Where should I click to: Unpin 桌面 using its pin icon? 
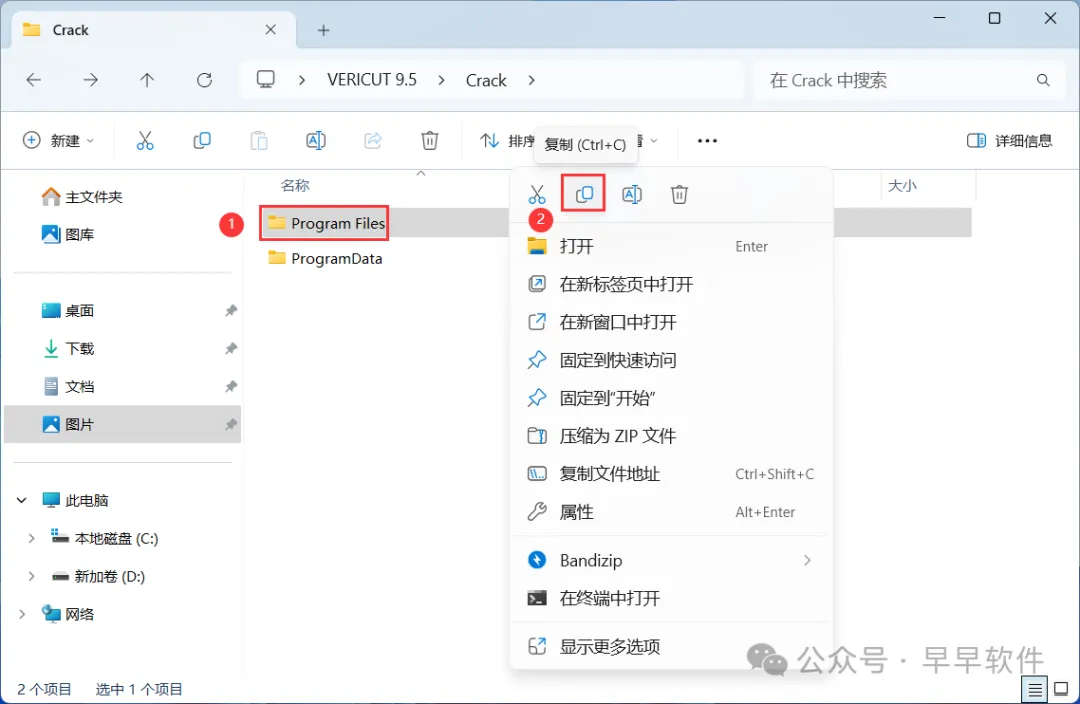click(231, 311)
